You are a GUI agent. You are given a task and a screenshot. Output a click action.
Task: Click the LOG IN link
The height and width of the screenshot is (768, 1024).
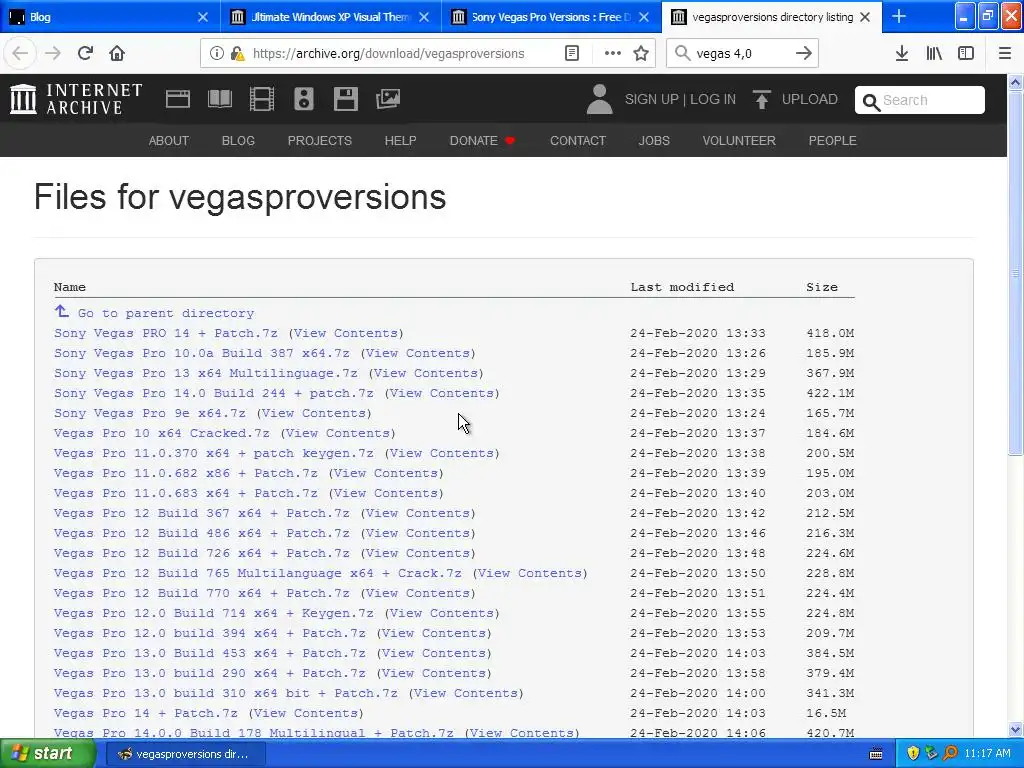click(x=713, y=99)
